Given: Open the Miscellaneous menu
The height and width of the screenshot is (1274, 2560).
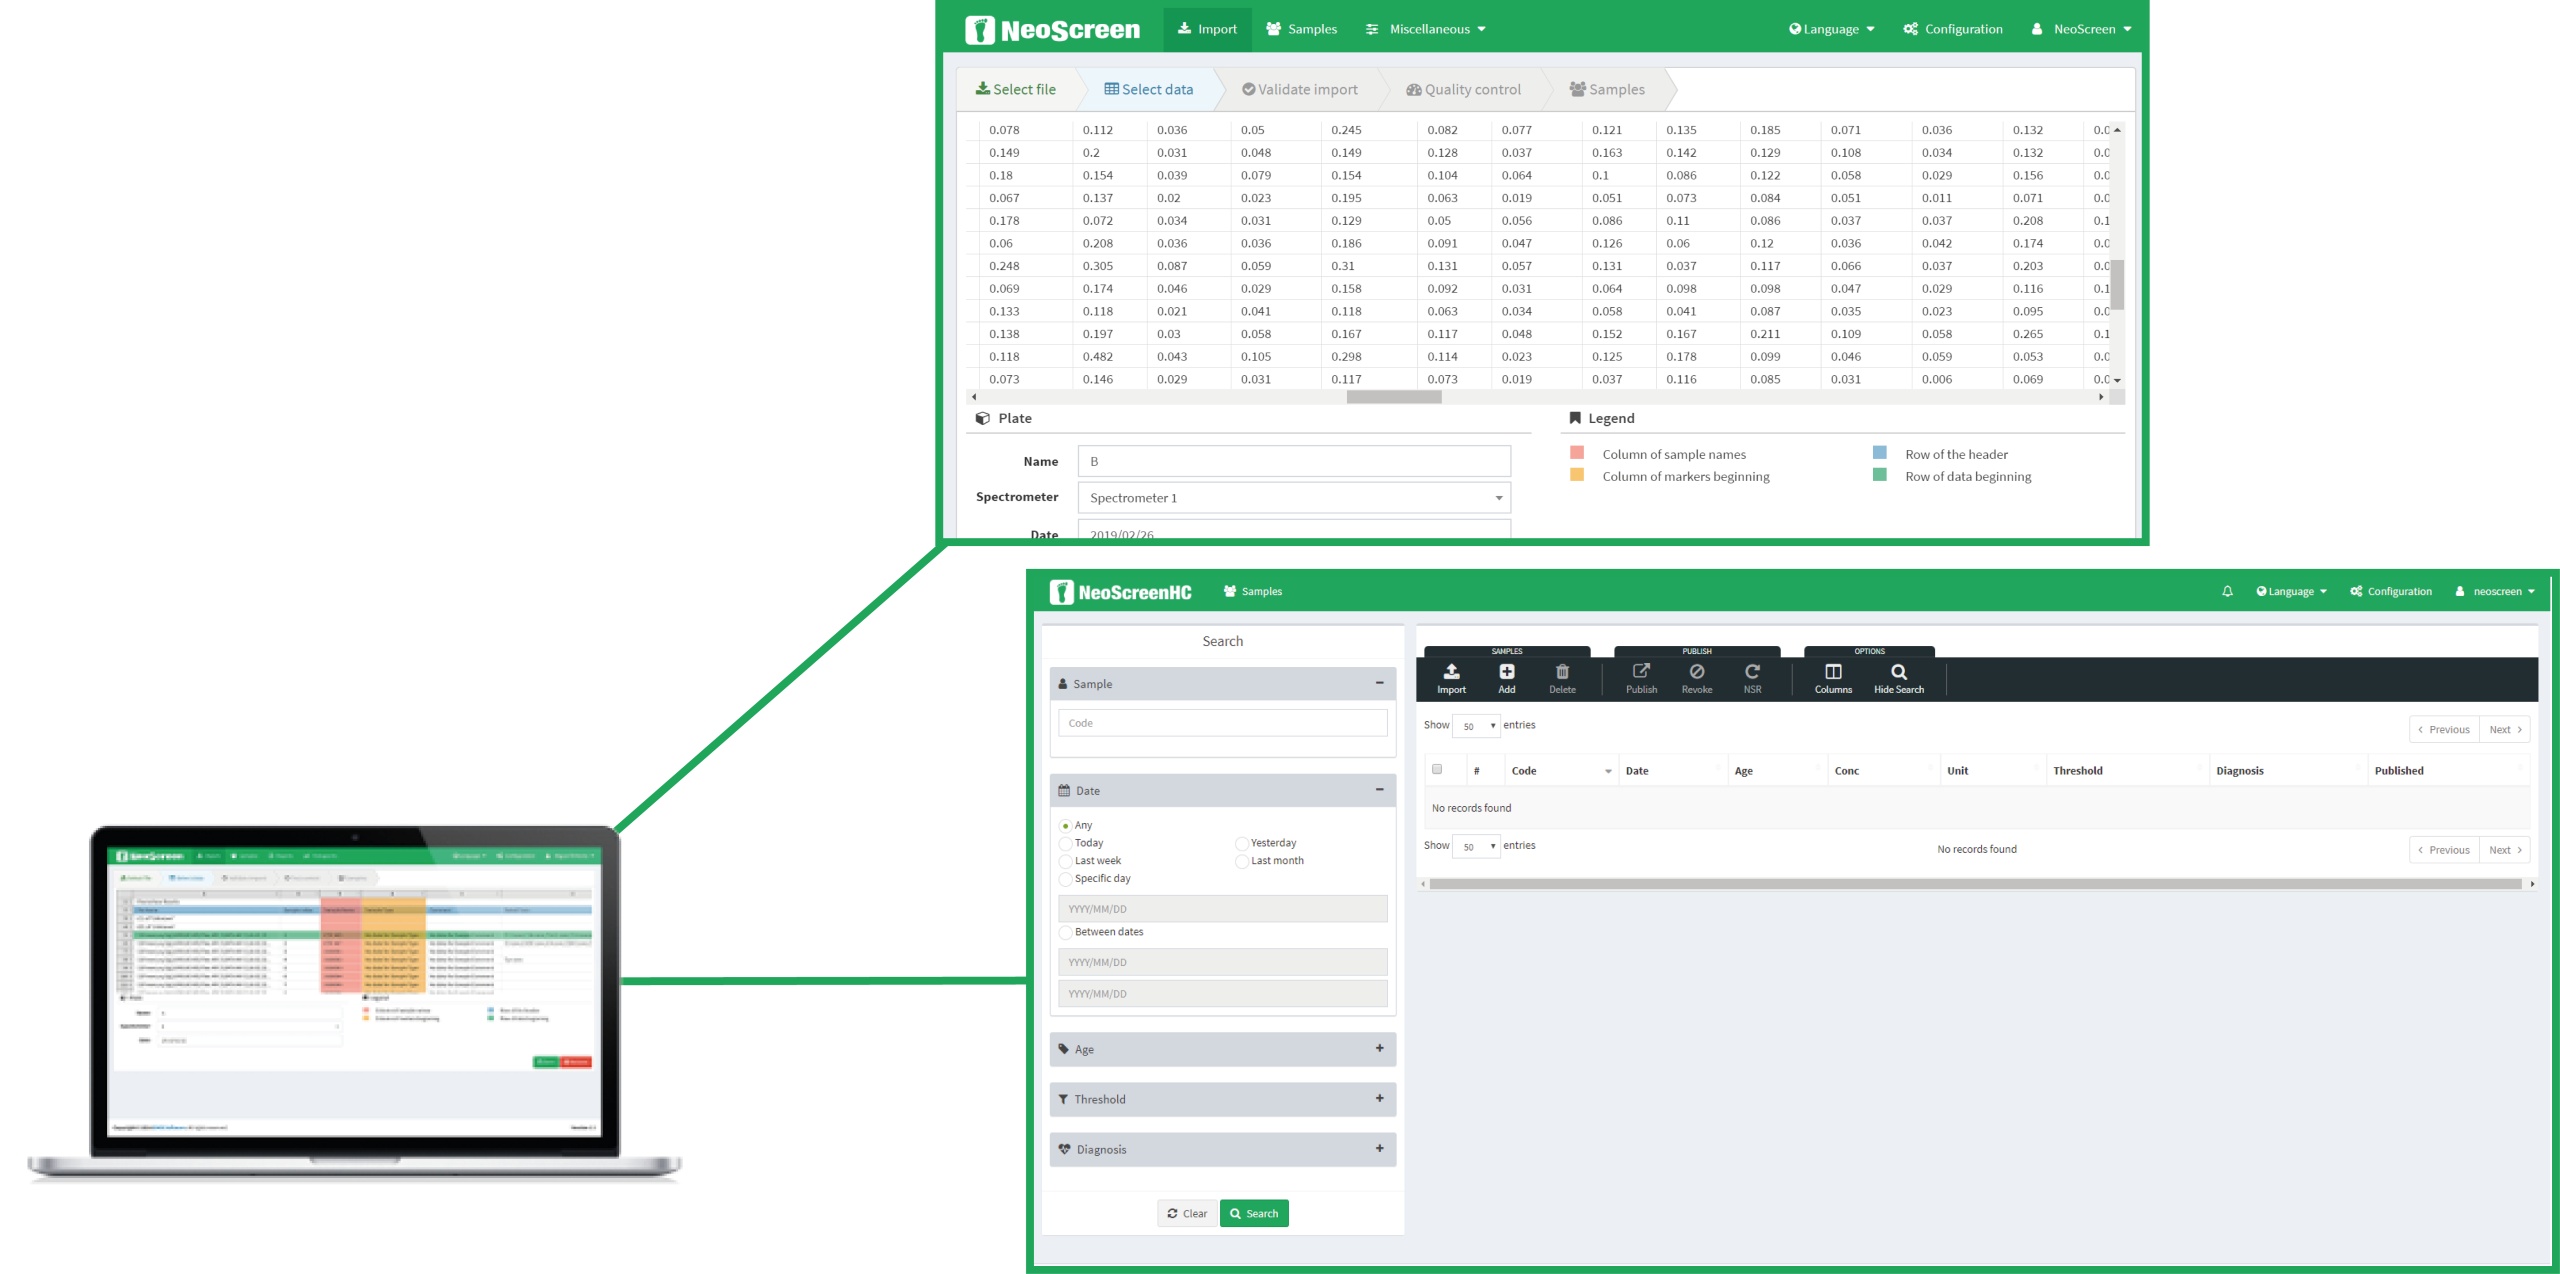Looking at the screenshot, I should pyautogui.click(x=1425, y=29).
